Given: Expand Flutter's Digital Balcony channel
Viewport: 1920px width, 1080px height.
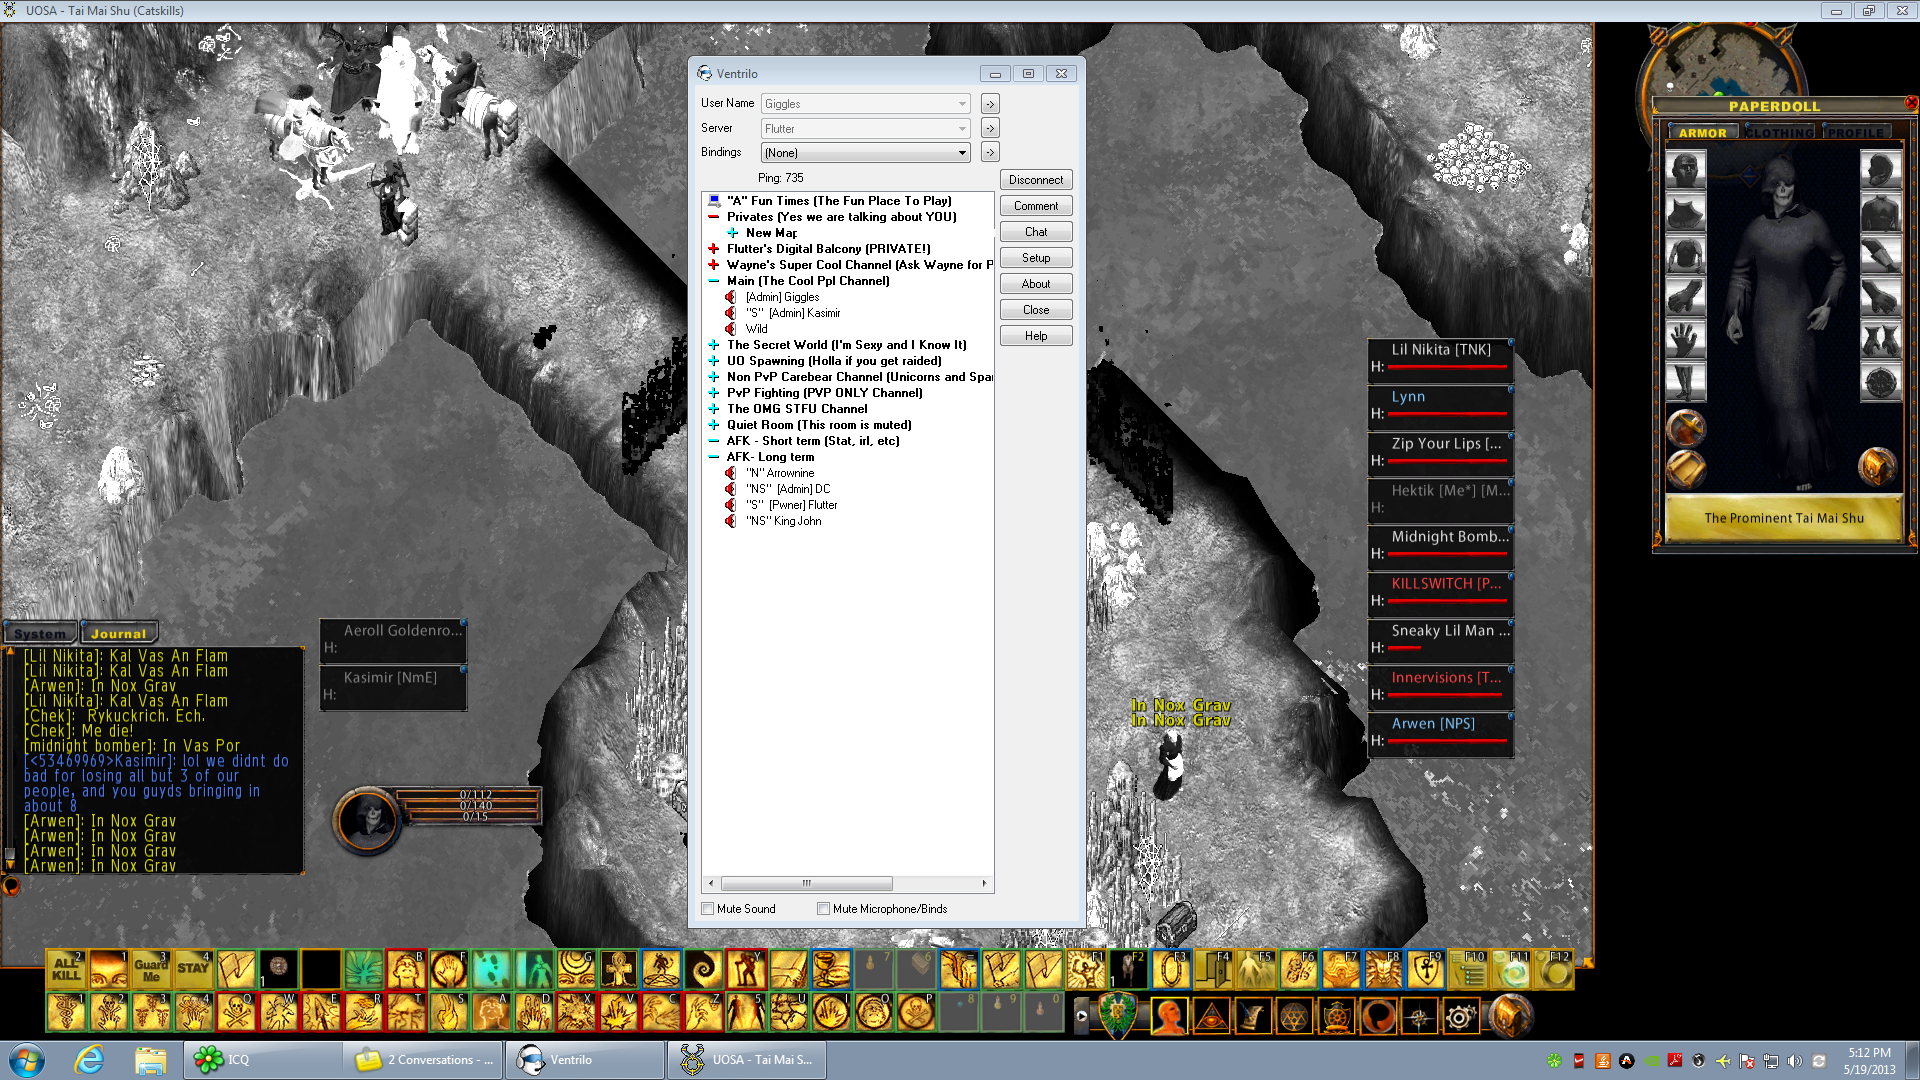Looking at the screenshot, I should coord(714,249).
